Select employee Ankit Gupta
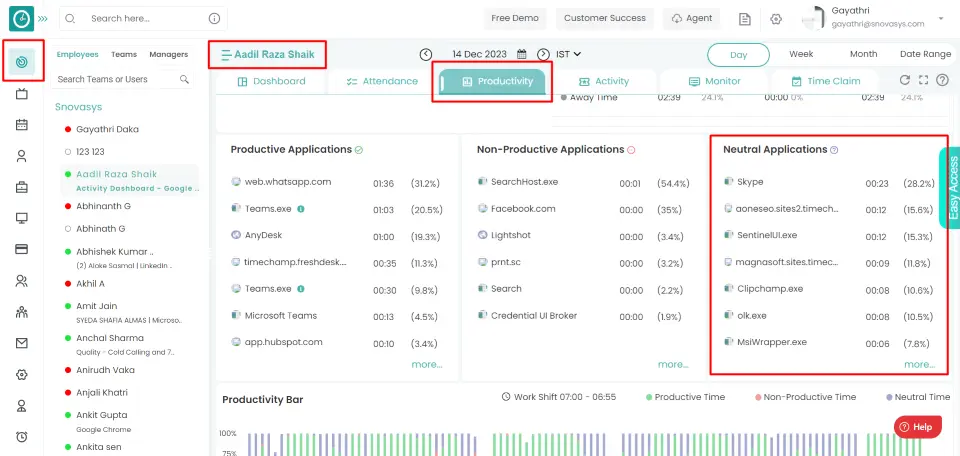The height and width of the screenshot is (456, 960). point(102,415)
